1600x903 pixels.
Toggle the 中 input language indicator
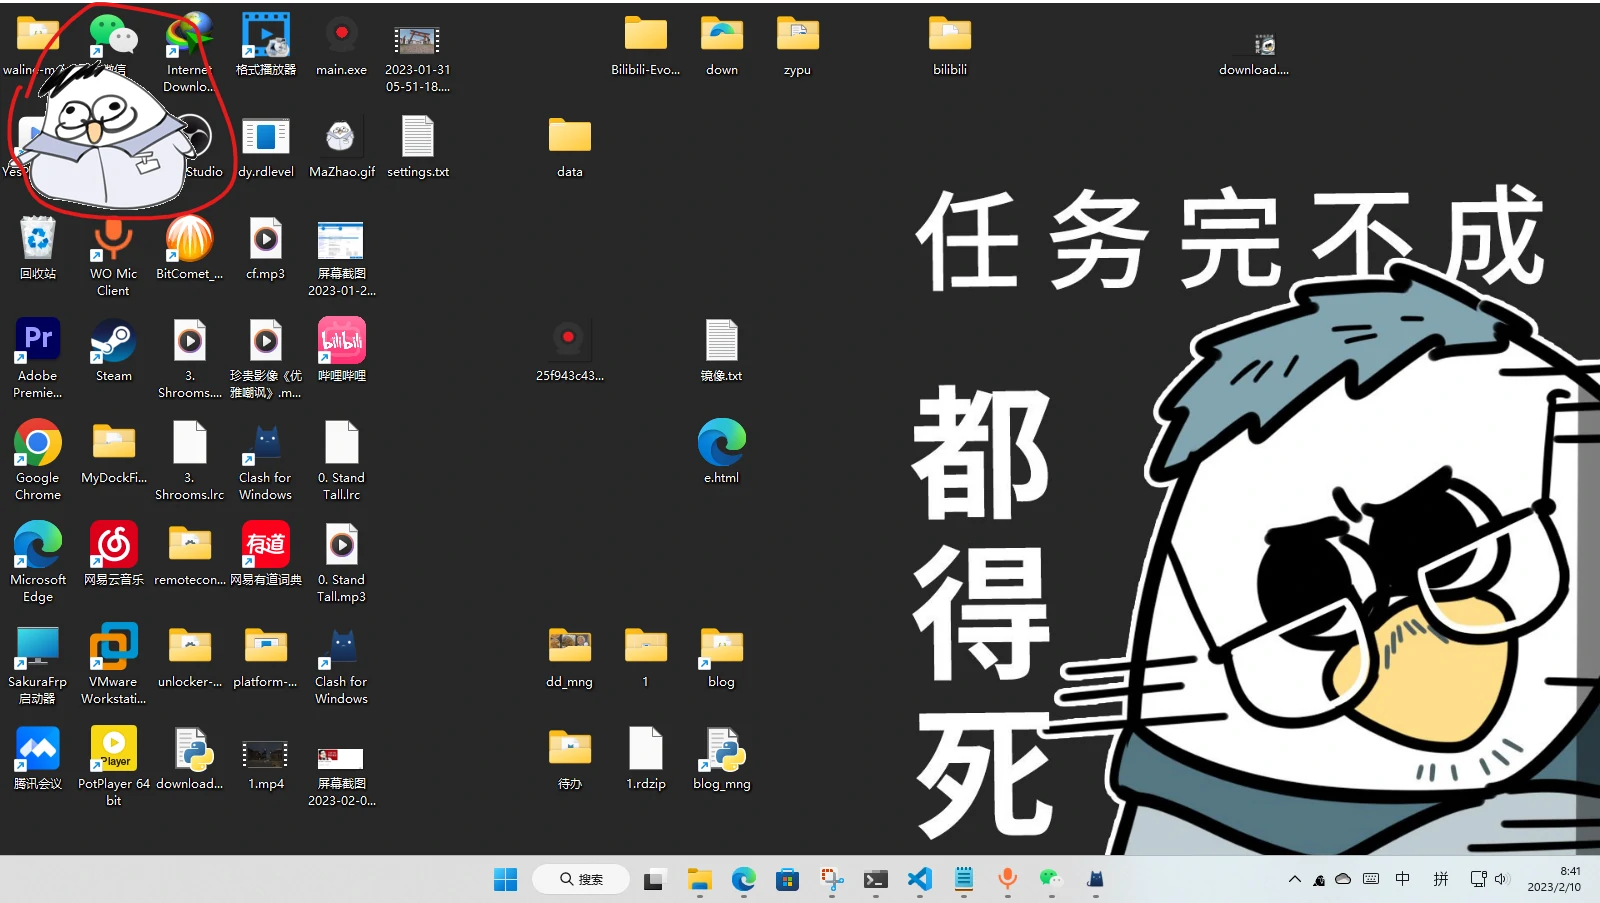click(1403, 879)
